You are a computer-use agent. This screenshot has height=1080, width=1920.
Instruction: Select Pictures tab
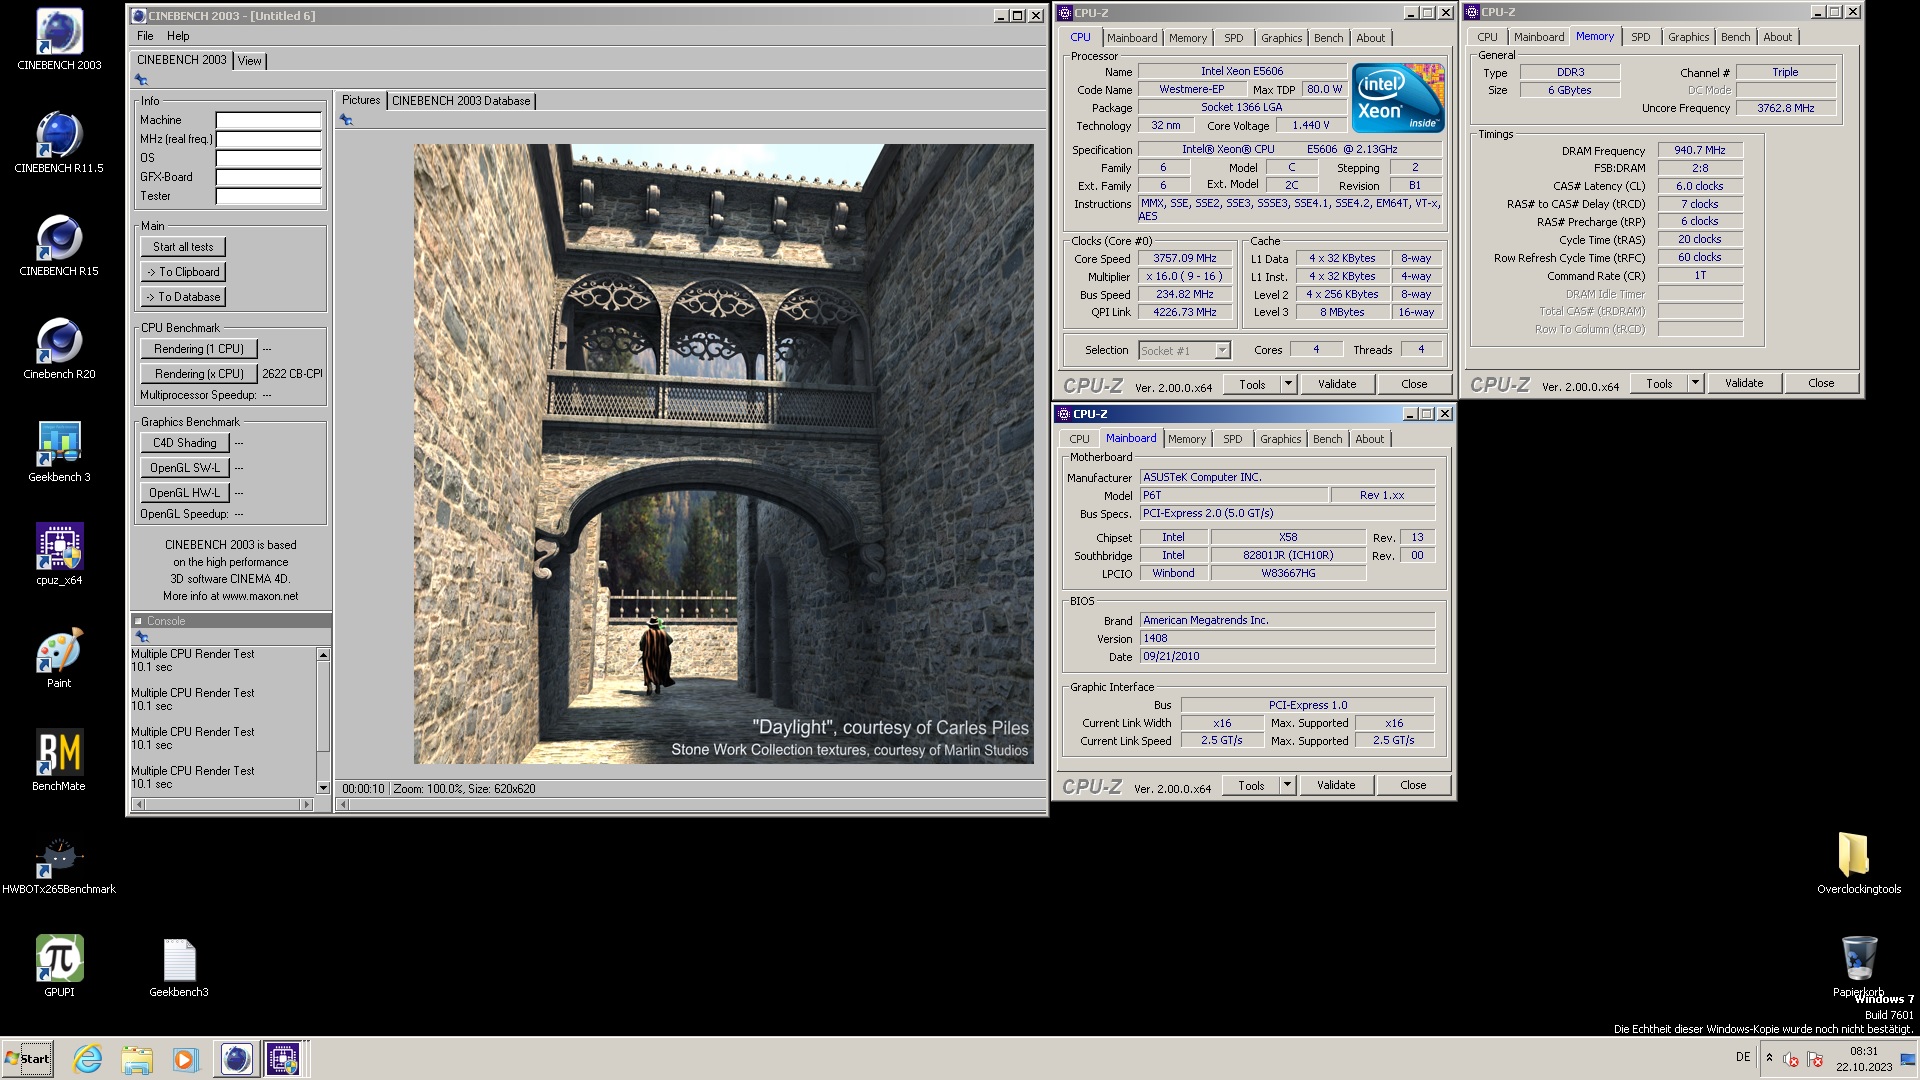361,100
